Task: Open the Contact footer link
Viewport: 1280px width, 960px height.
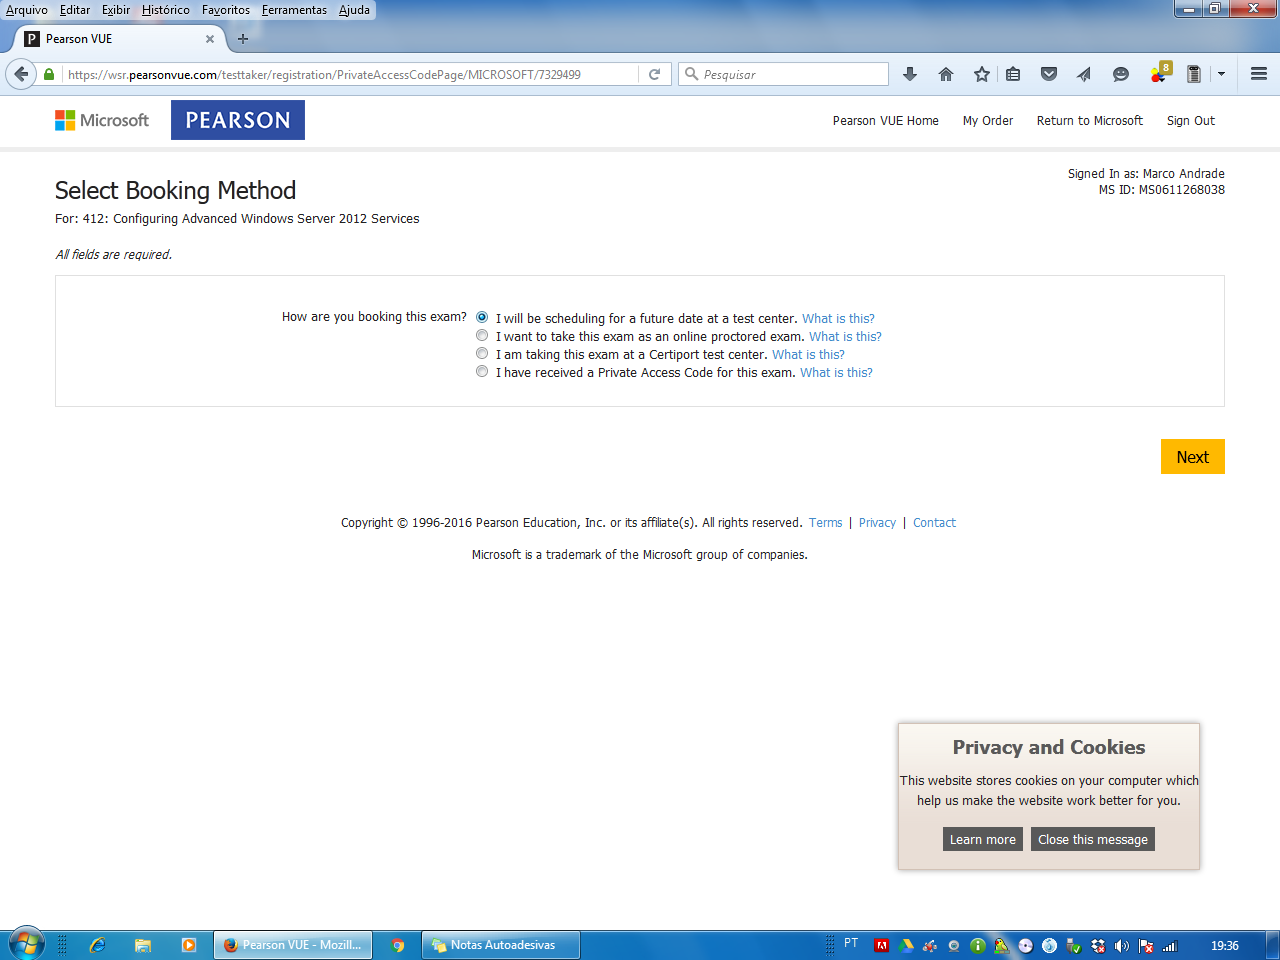Action: pyautogui.click(x=934, y=523)
